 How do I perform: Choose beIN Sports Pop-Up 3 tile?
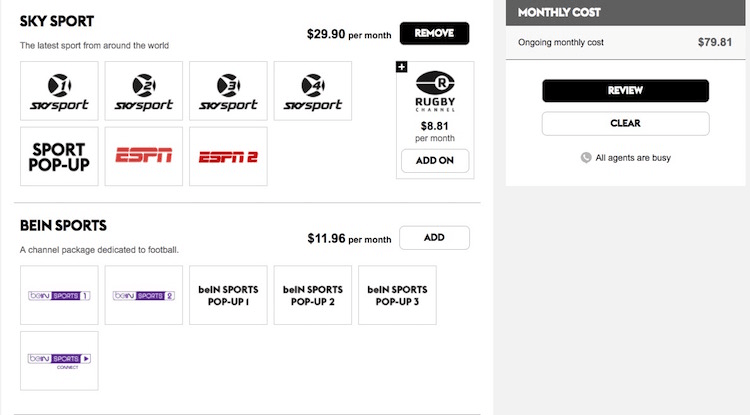point(397,295)
